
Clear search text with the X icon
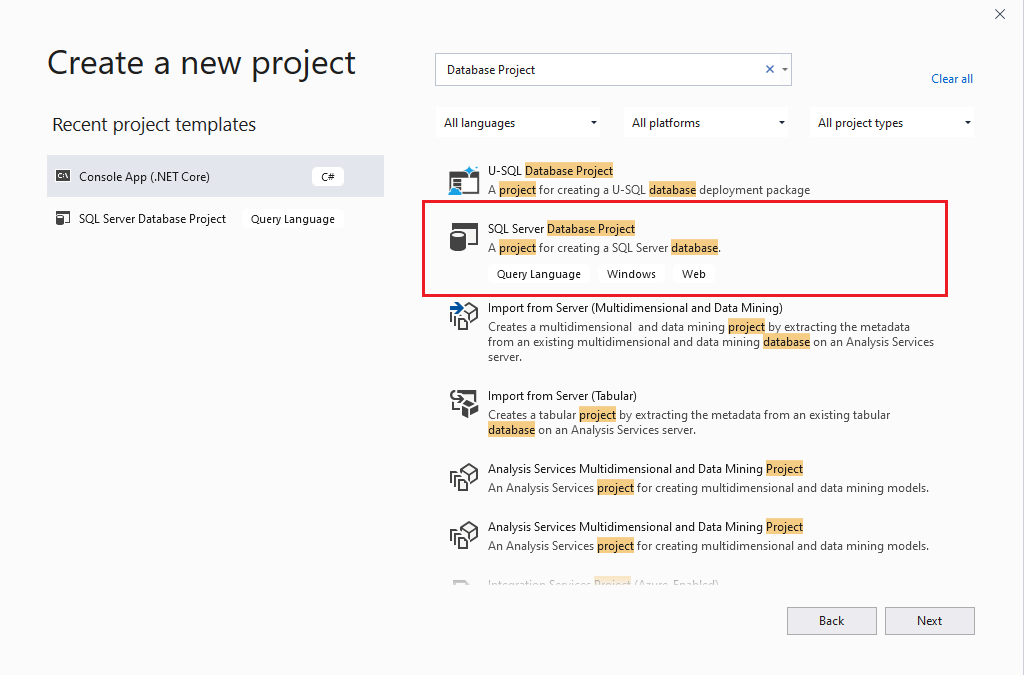pos(770,70)
